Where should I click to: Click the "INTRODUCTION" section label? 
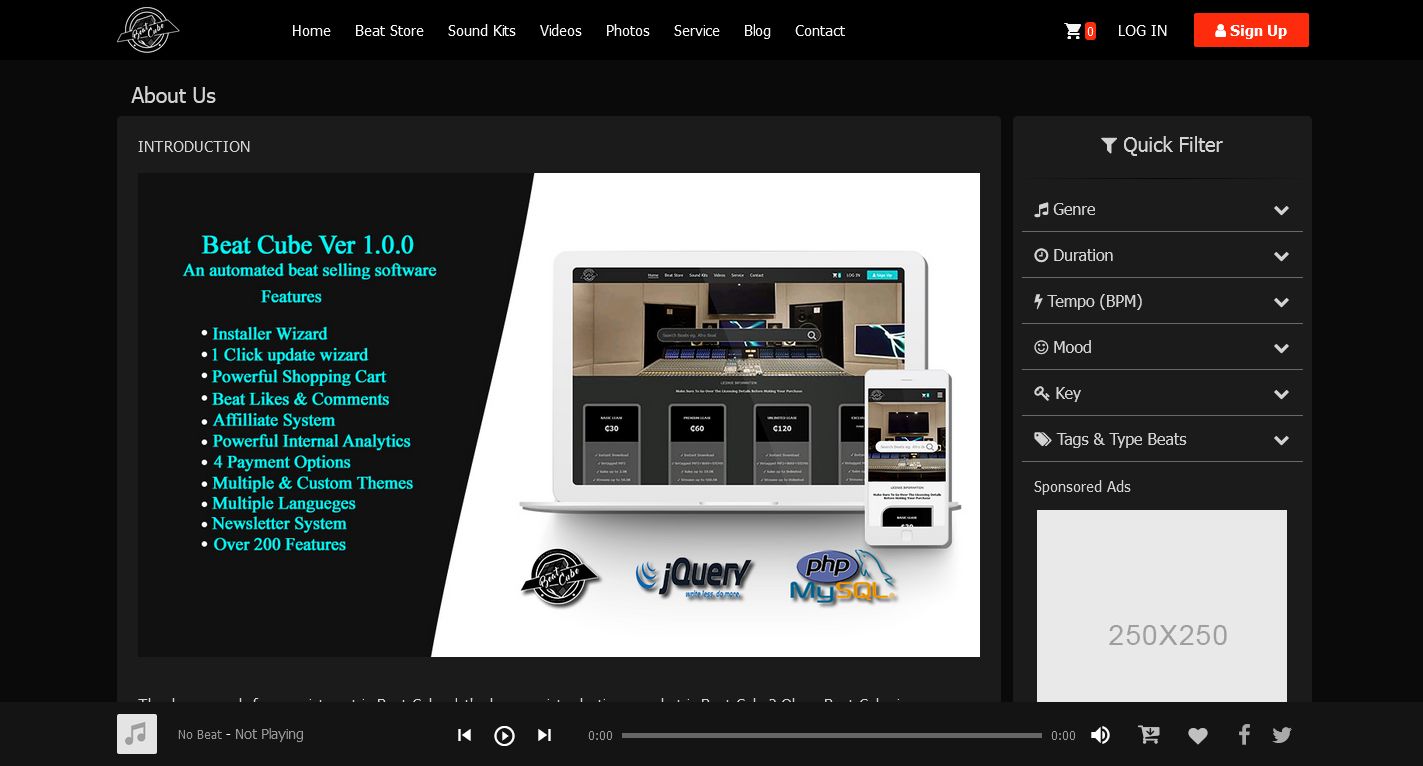tap(194, 146)
